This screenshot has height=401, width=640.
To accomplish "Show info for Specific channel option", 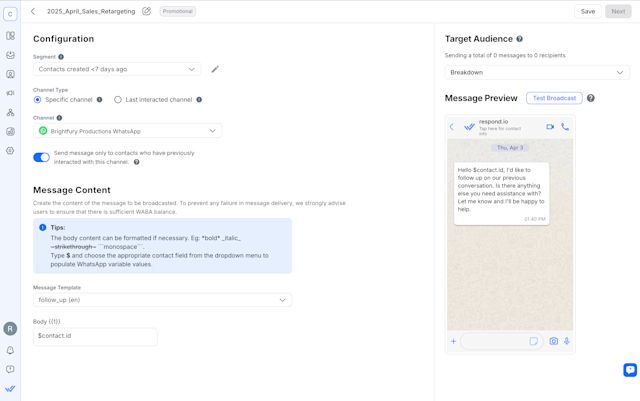I will point(99,100).
